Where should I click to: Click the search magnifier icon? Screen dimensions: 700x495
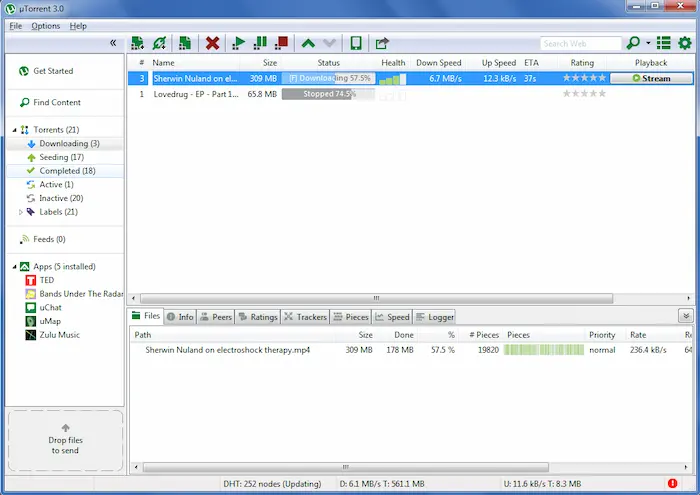pyautogui.click(x=633, y=43)
